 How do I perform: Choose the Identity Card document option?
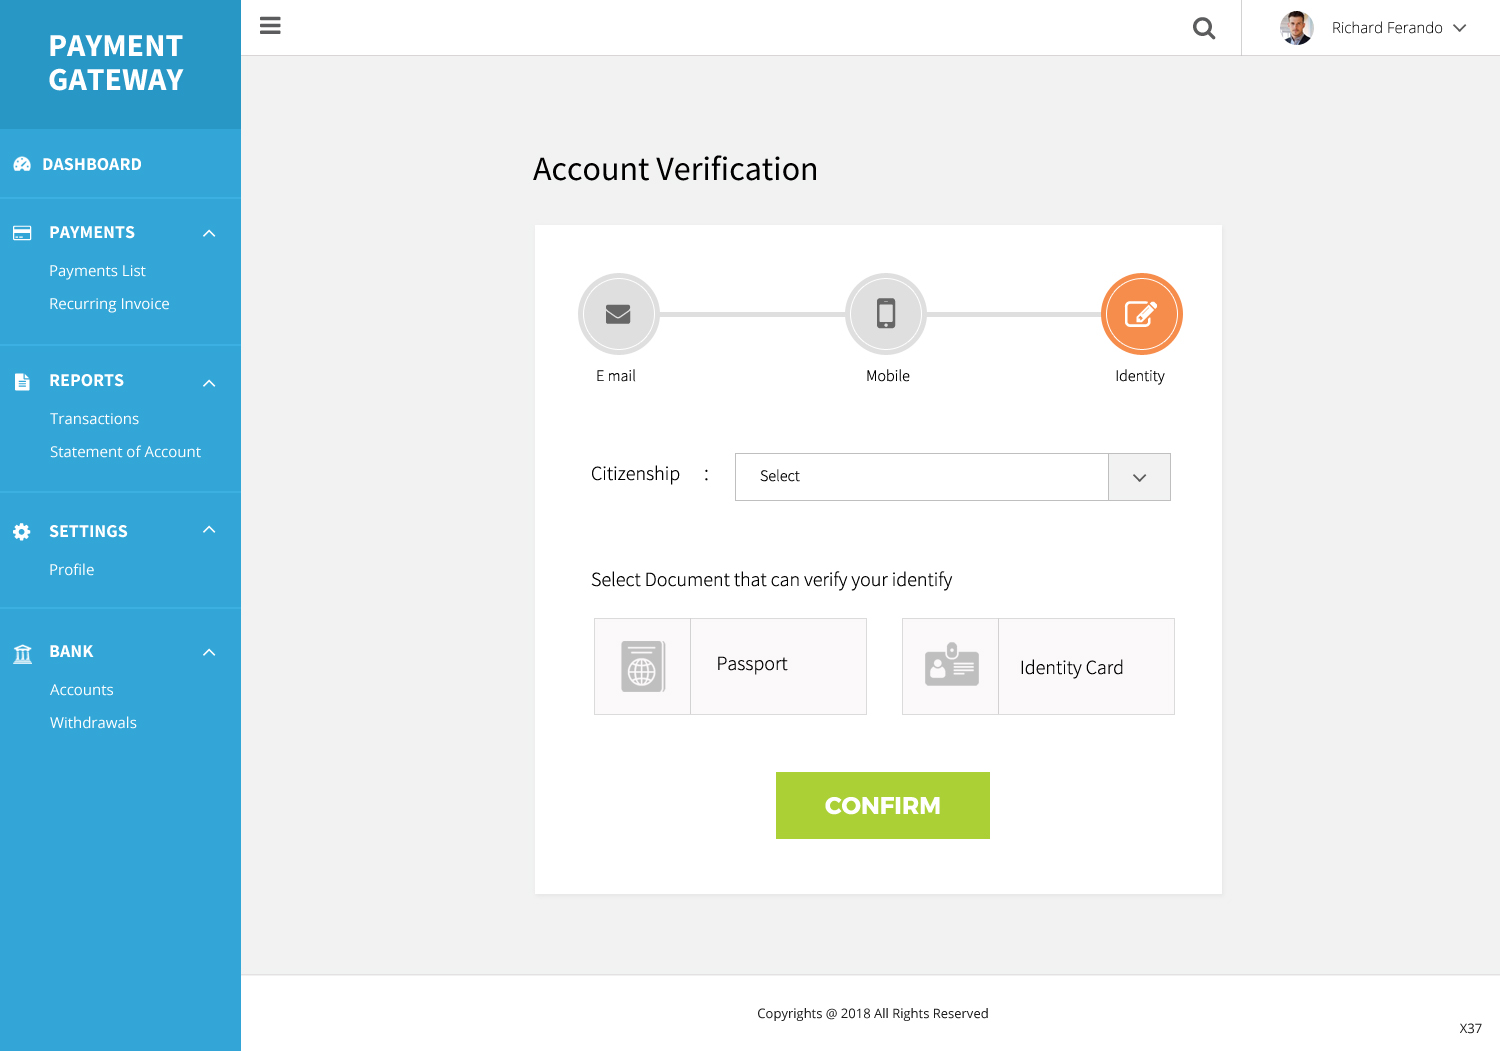click(1071, 667)
